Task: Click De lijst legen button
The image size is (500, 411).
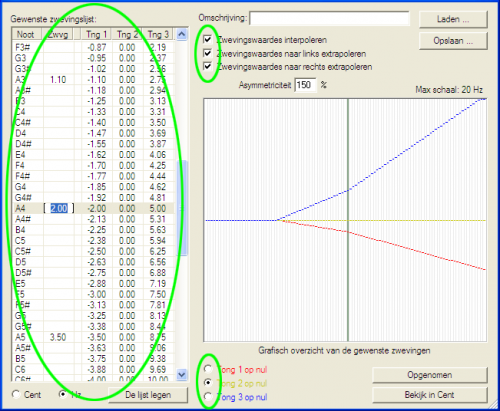Action: [148, 395]
